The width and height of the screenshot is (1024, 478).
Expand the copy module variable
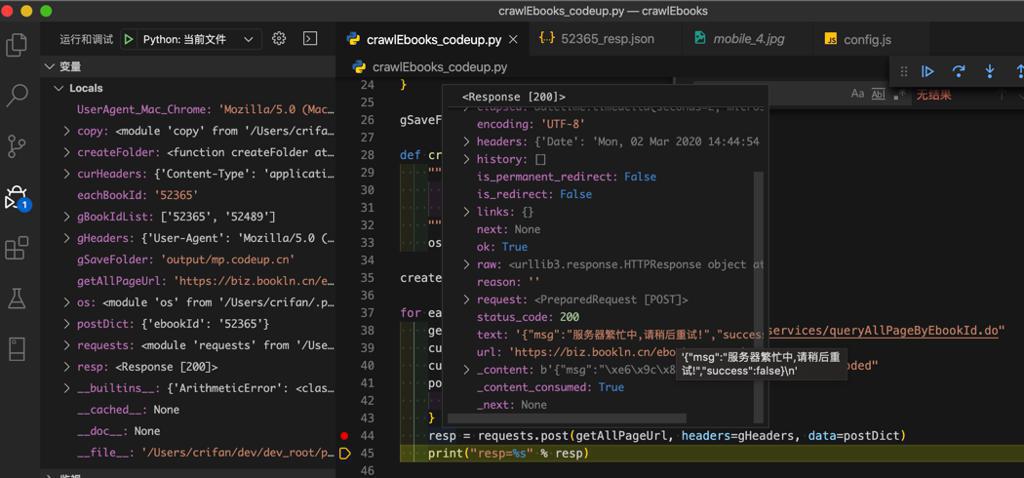point(67,131)
